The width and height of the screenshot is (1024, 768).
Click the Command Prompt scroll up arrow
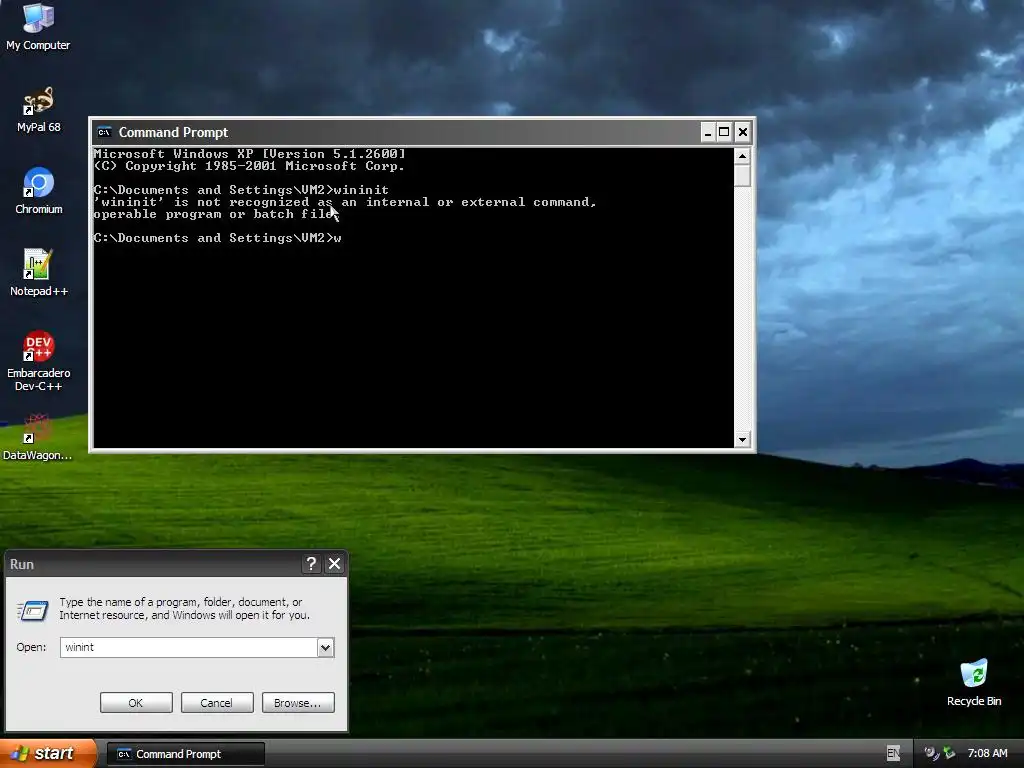[x=742, y=156]
